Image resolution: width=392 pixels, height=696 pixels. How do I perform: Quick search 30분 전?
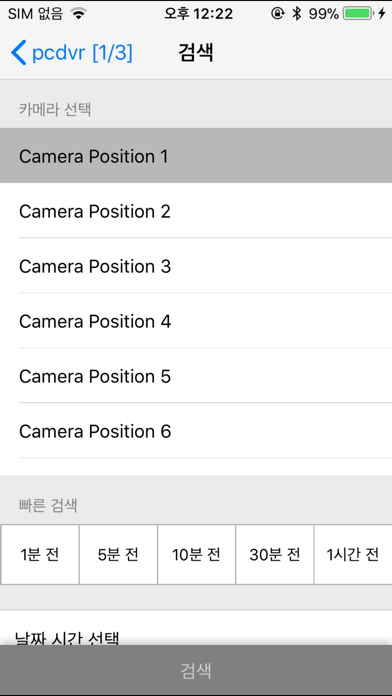(275, 554)
